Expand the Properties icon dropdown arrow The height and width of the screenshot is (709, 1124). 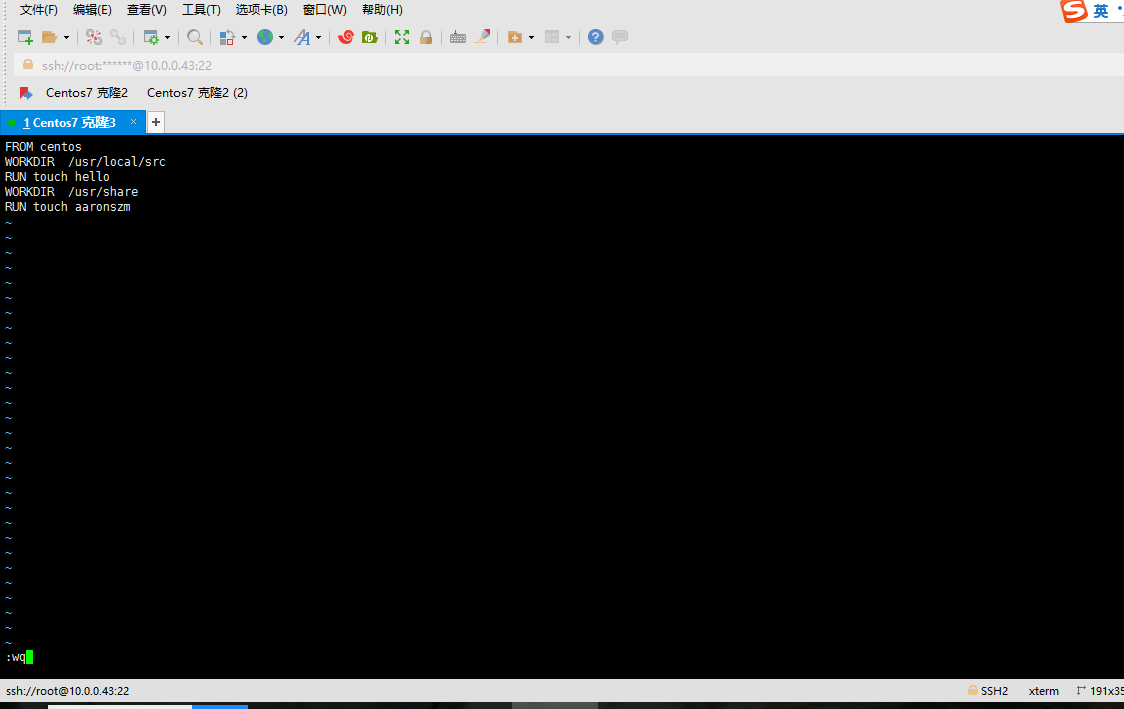pyautogui.click(x=167, y=37)
